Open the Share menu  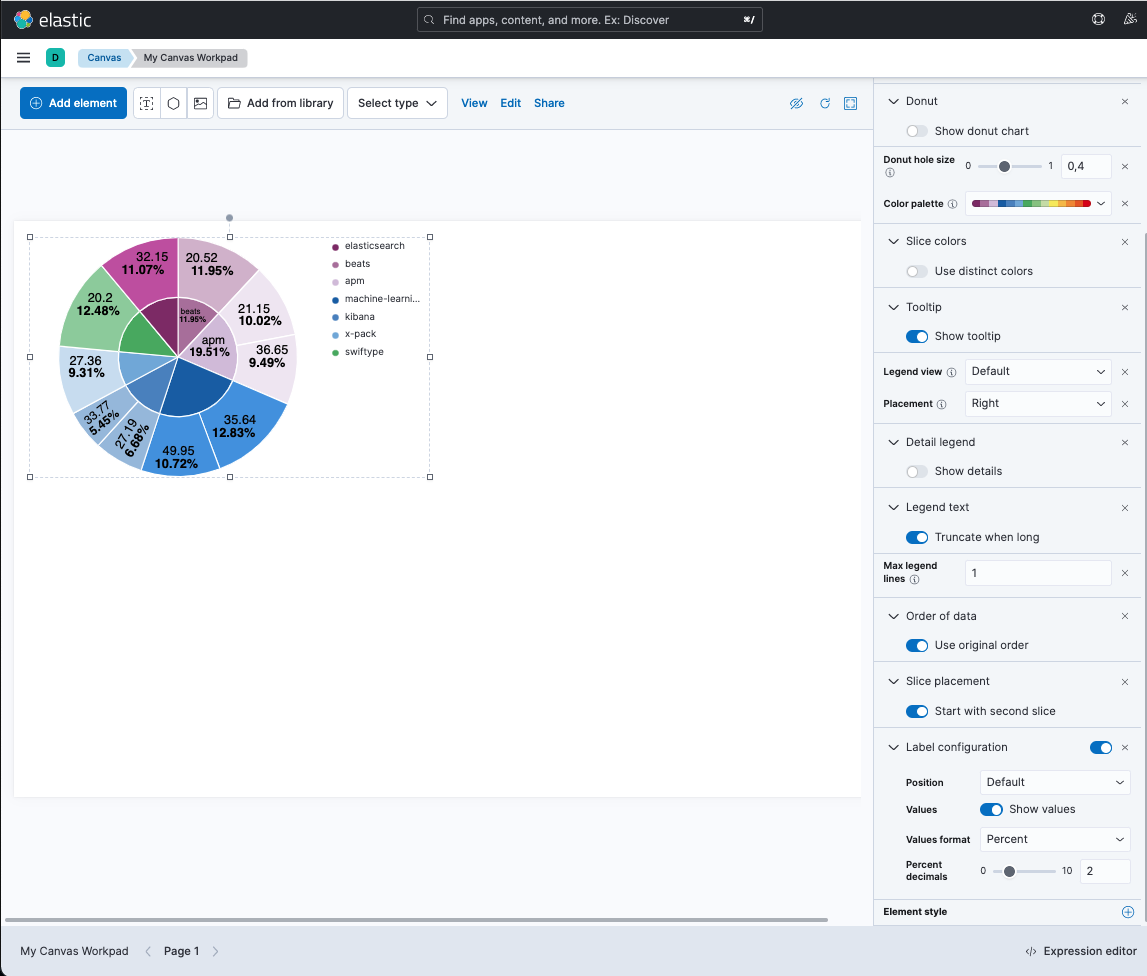pyautogui.click(x=549, y=103)
